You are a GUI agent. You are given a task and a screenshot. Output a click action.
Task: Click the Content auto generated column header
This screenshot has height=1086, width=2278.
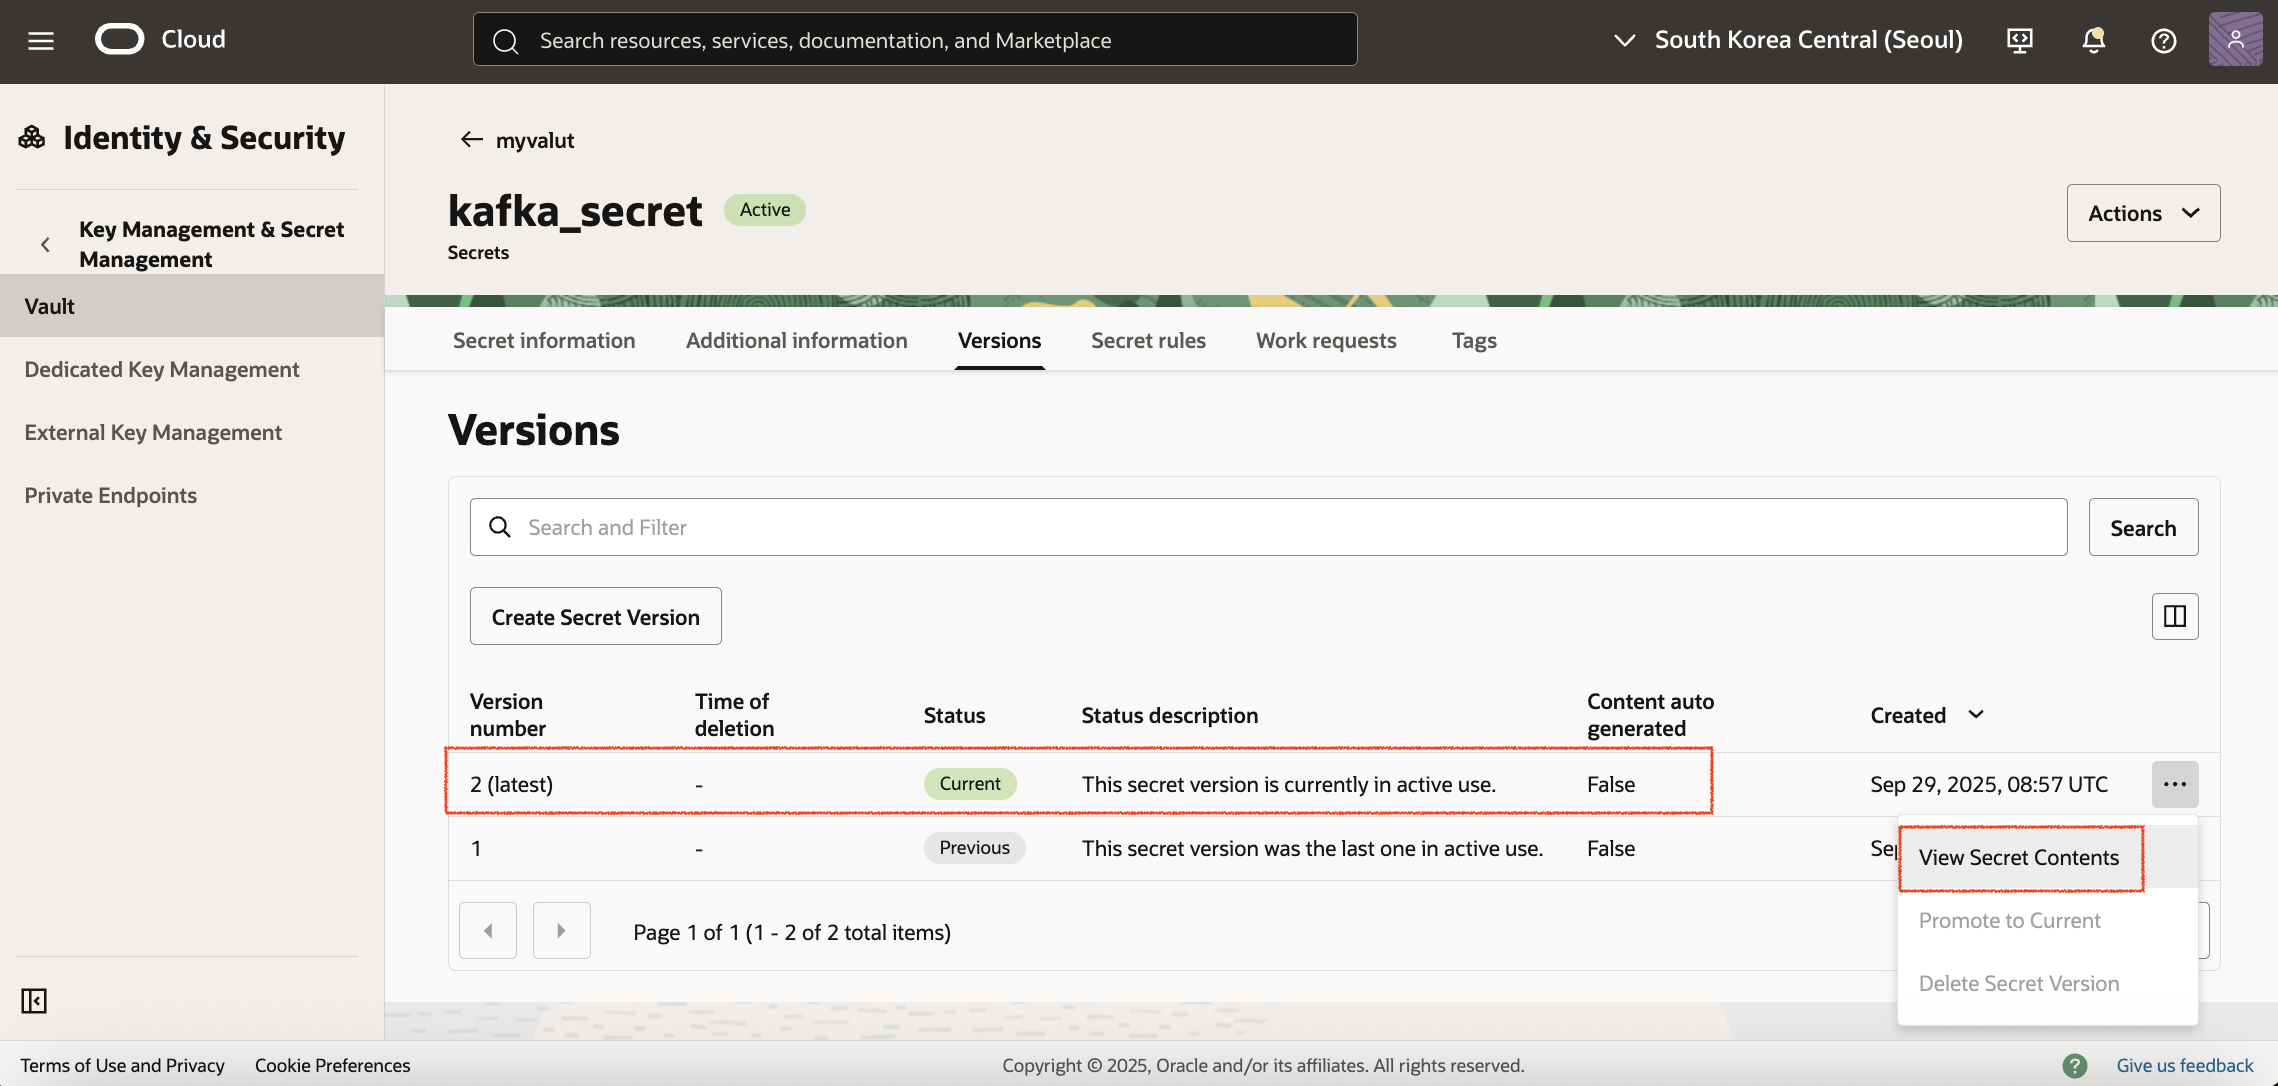(1650, 714)
